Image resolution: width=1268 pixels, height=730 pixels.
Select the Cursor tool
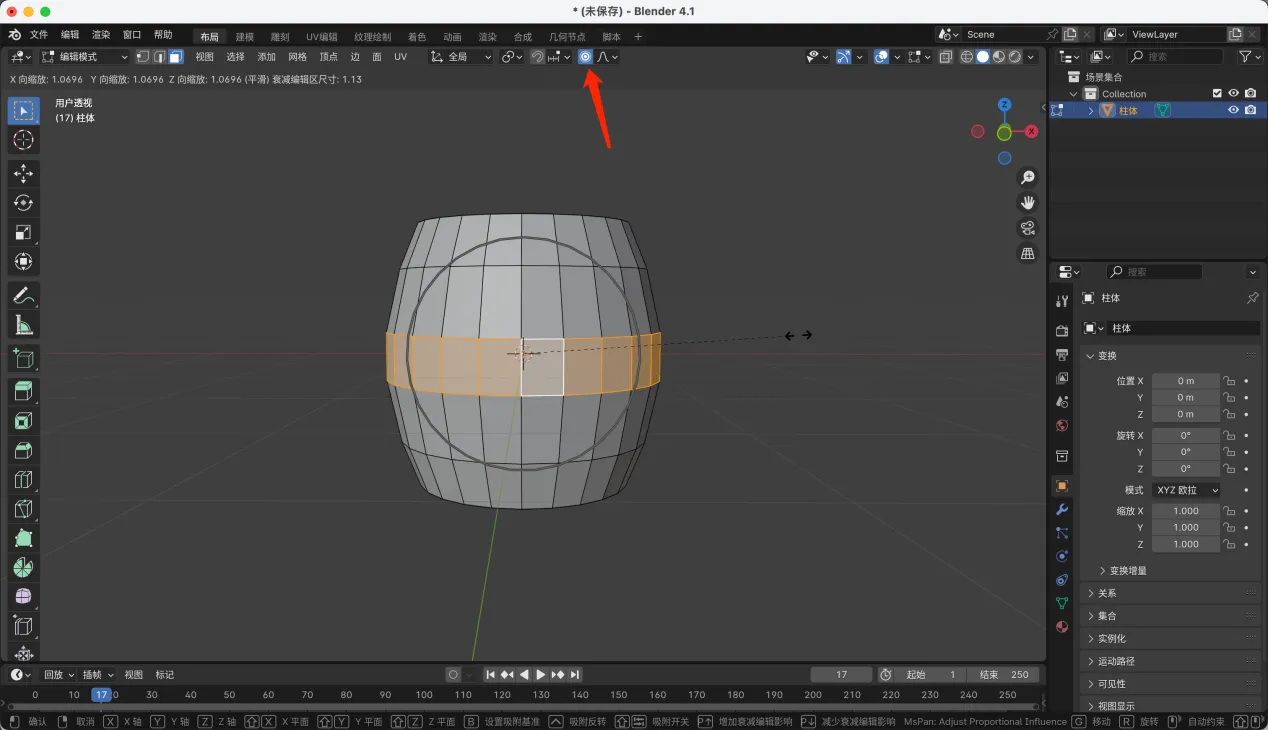(24, 140)
